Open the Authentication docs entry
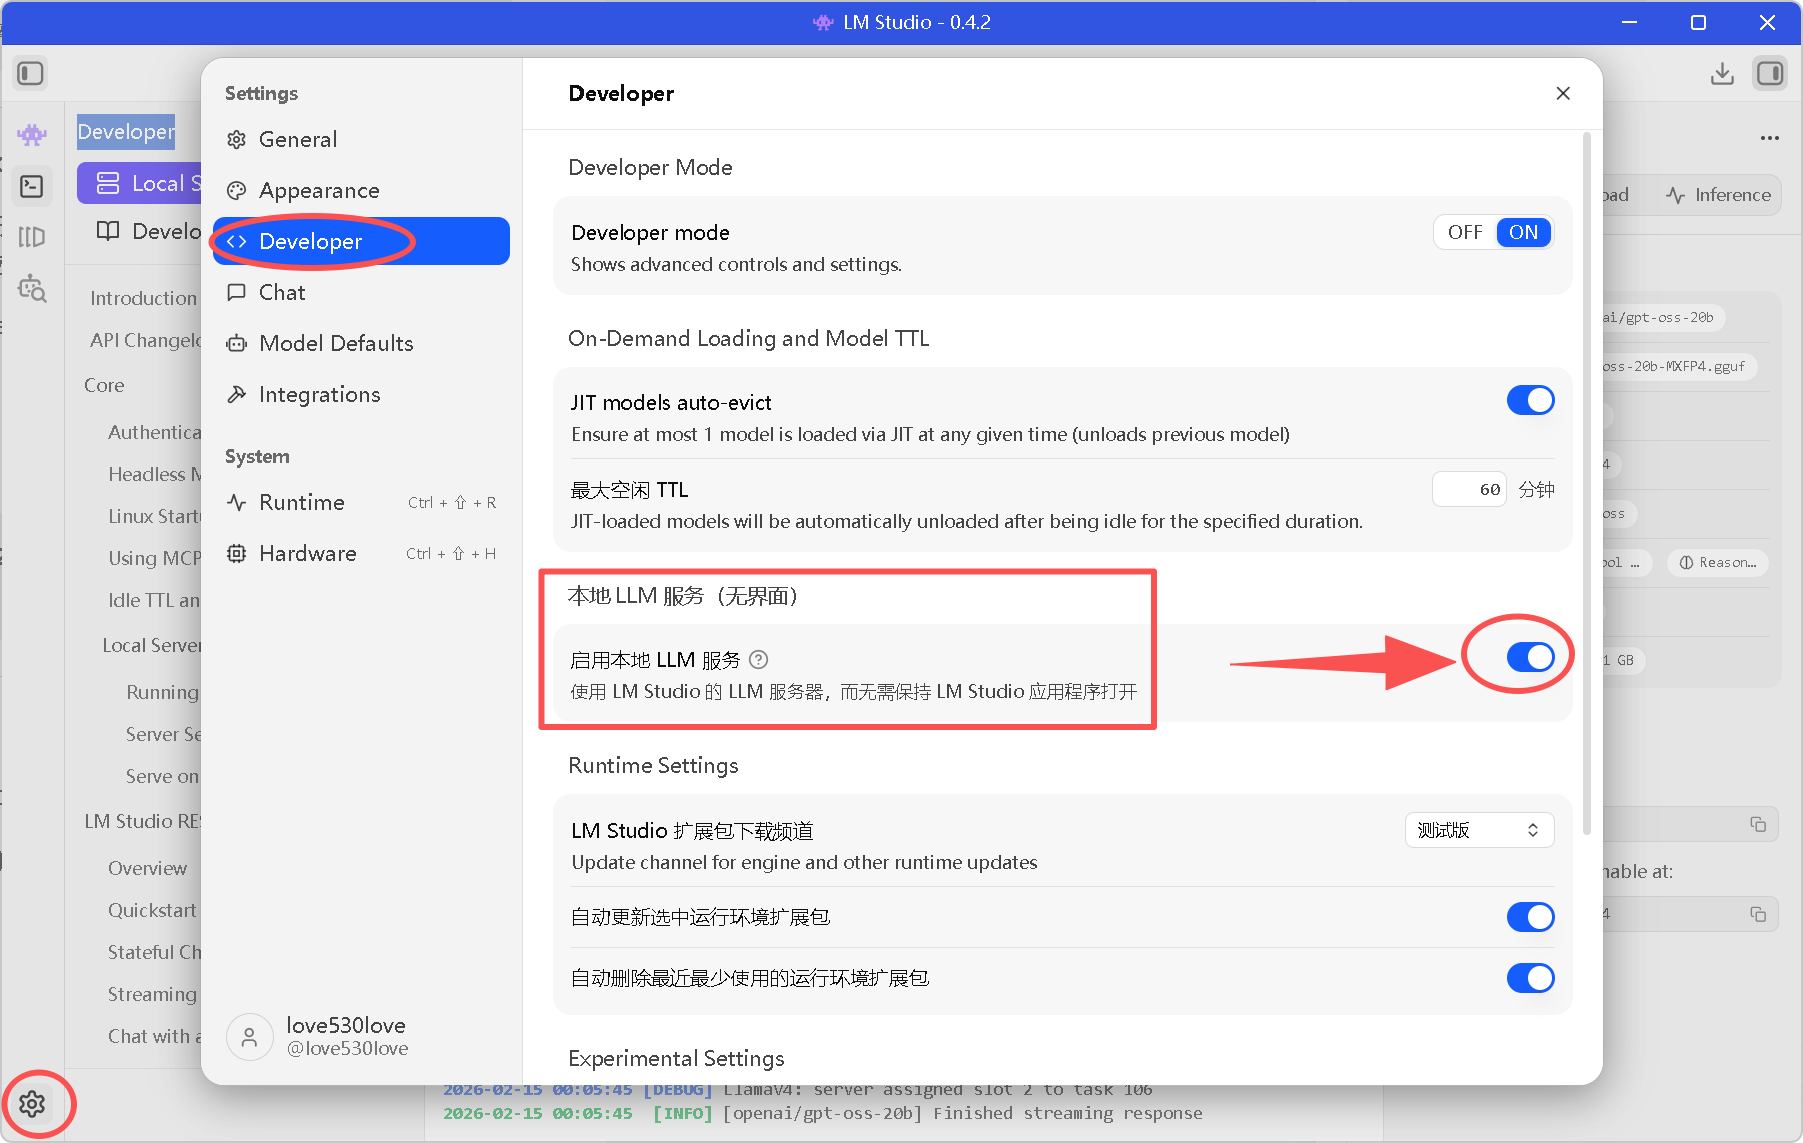 click(154, 432)
